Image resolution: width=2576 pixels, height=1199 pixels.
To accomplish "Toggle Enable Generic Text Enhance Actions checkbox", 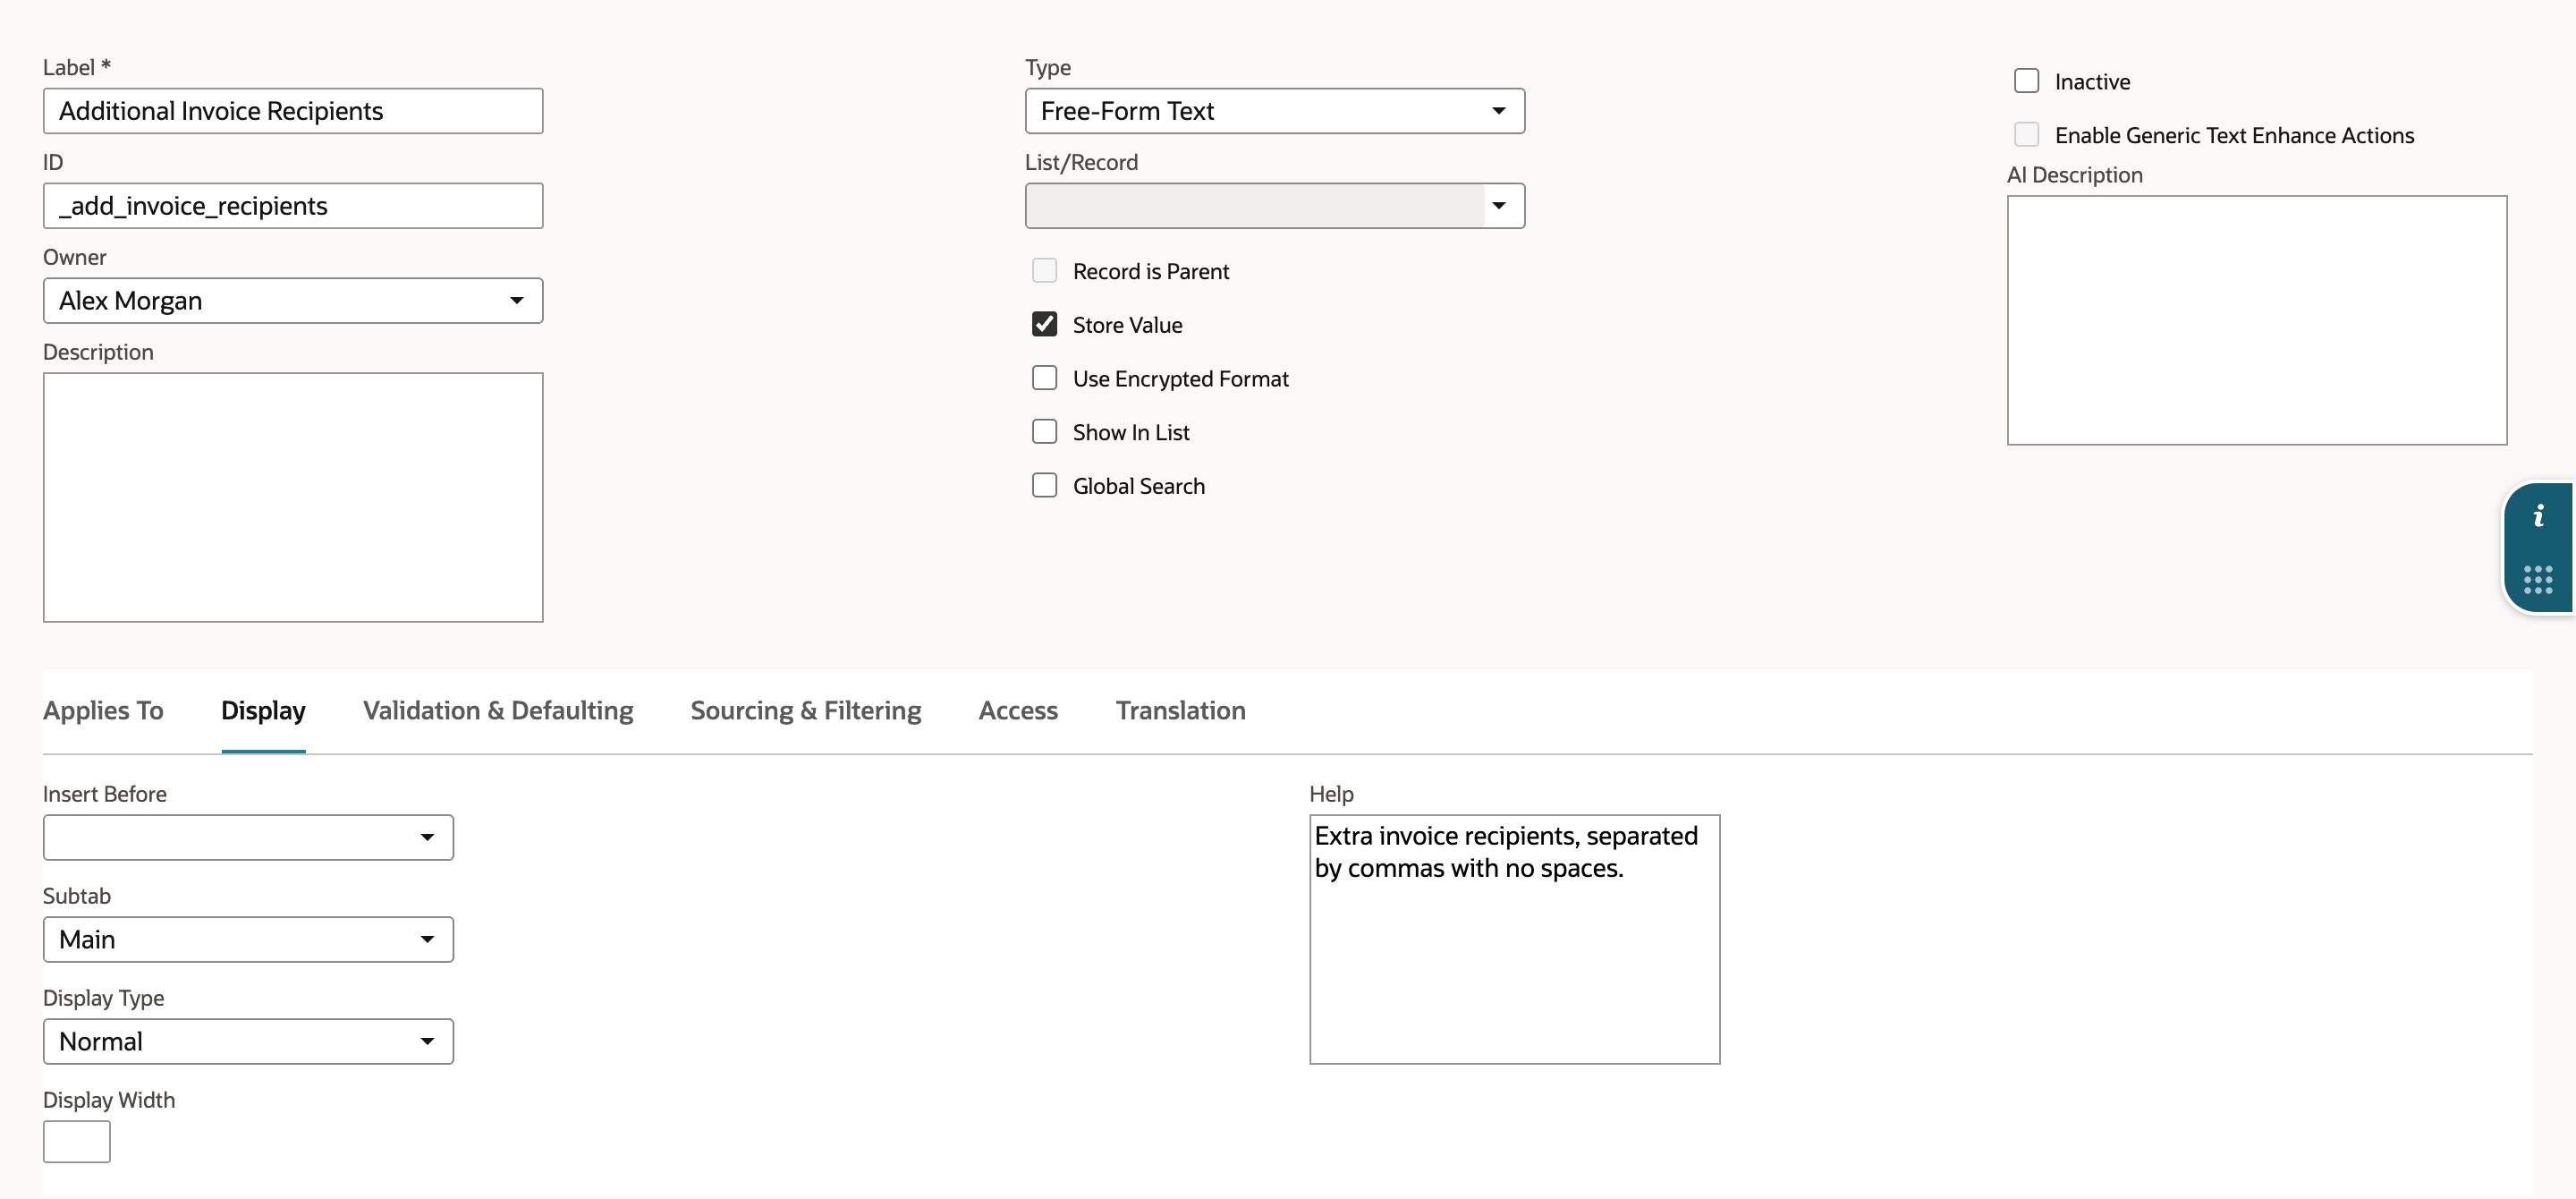I will pyautogui.click(x=2026, y=134).
